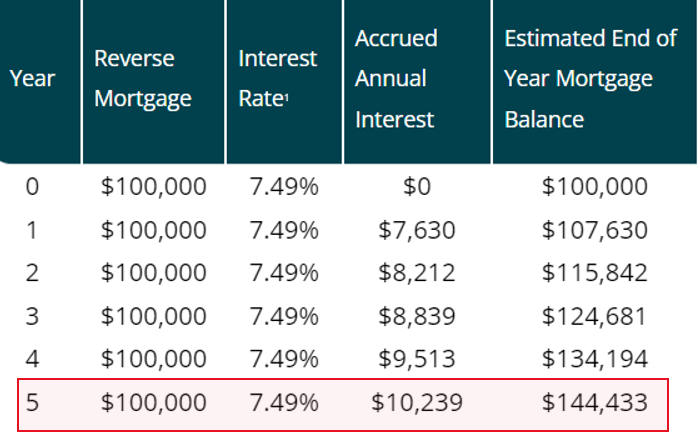Click the $115,842 mortgage balance
The width and height of the screenshot is (698, 438).
594,272
